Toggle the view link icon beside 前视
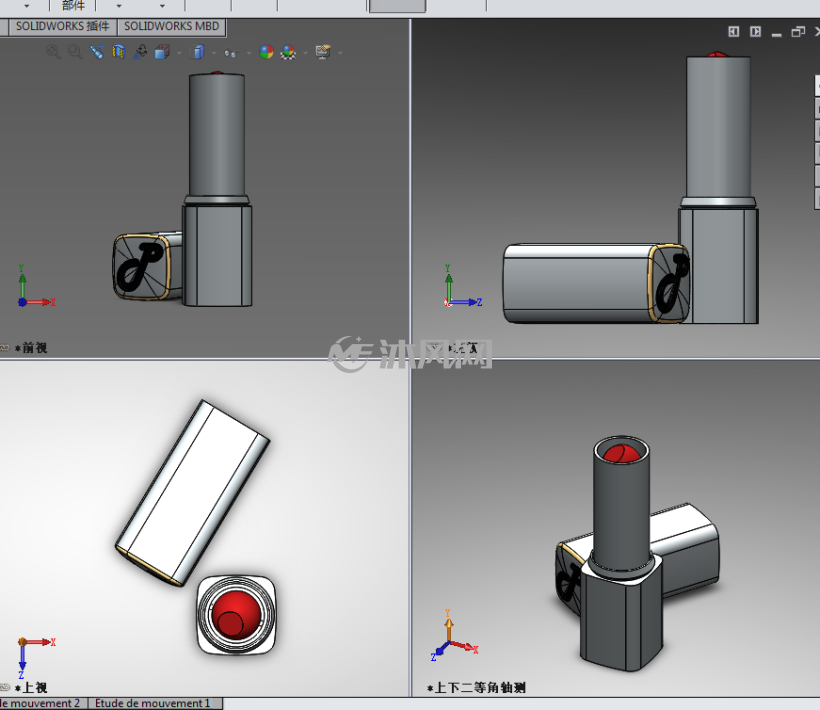 5,348
